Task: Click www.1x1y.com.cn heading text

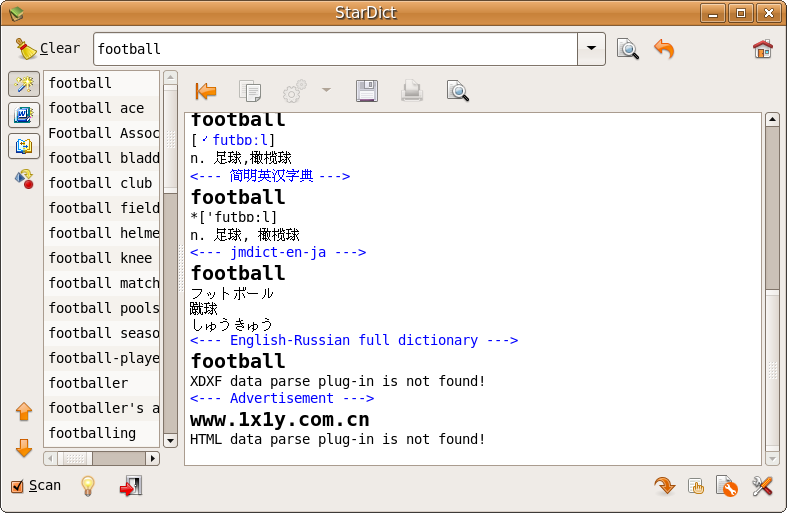Action: (280, 420)
